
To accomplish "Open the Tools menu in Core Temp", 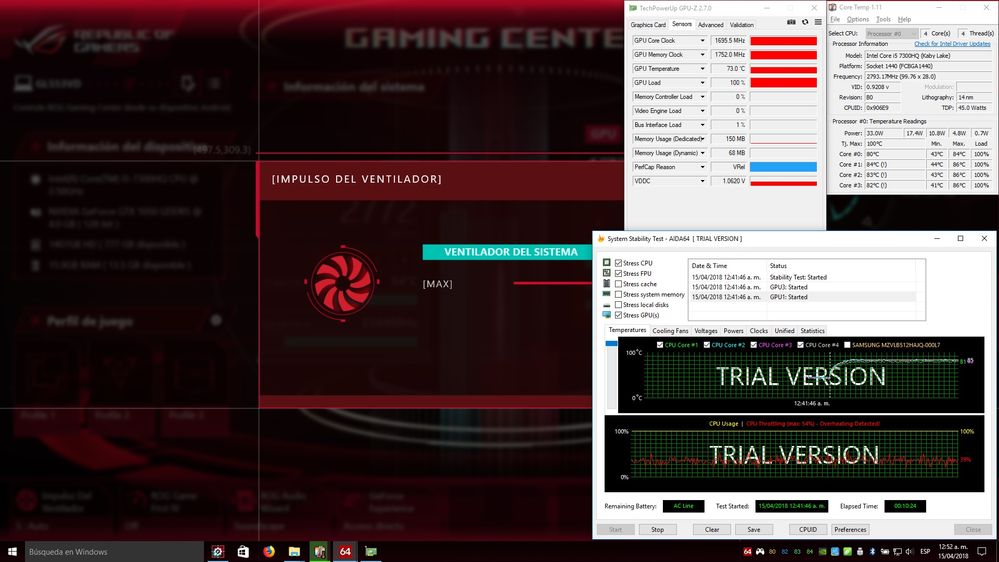I will (x=883, y=20).
